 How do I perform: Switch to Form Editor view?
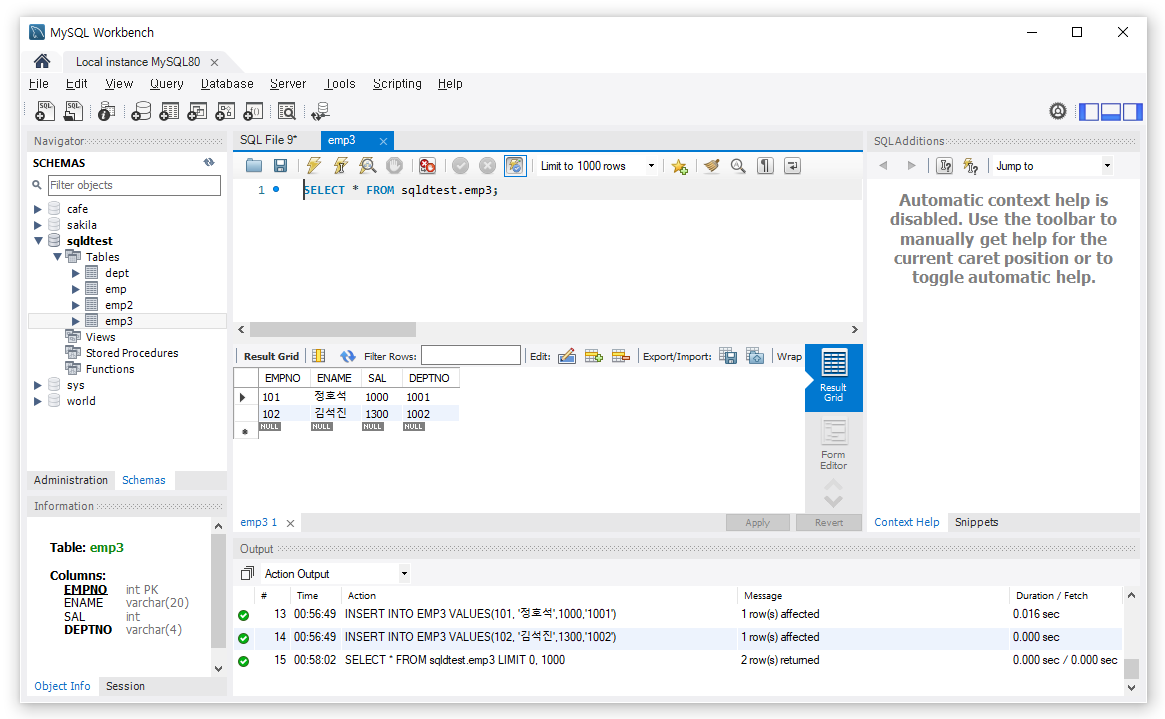pos(834,443)
